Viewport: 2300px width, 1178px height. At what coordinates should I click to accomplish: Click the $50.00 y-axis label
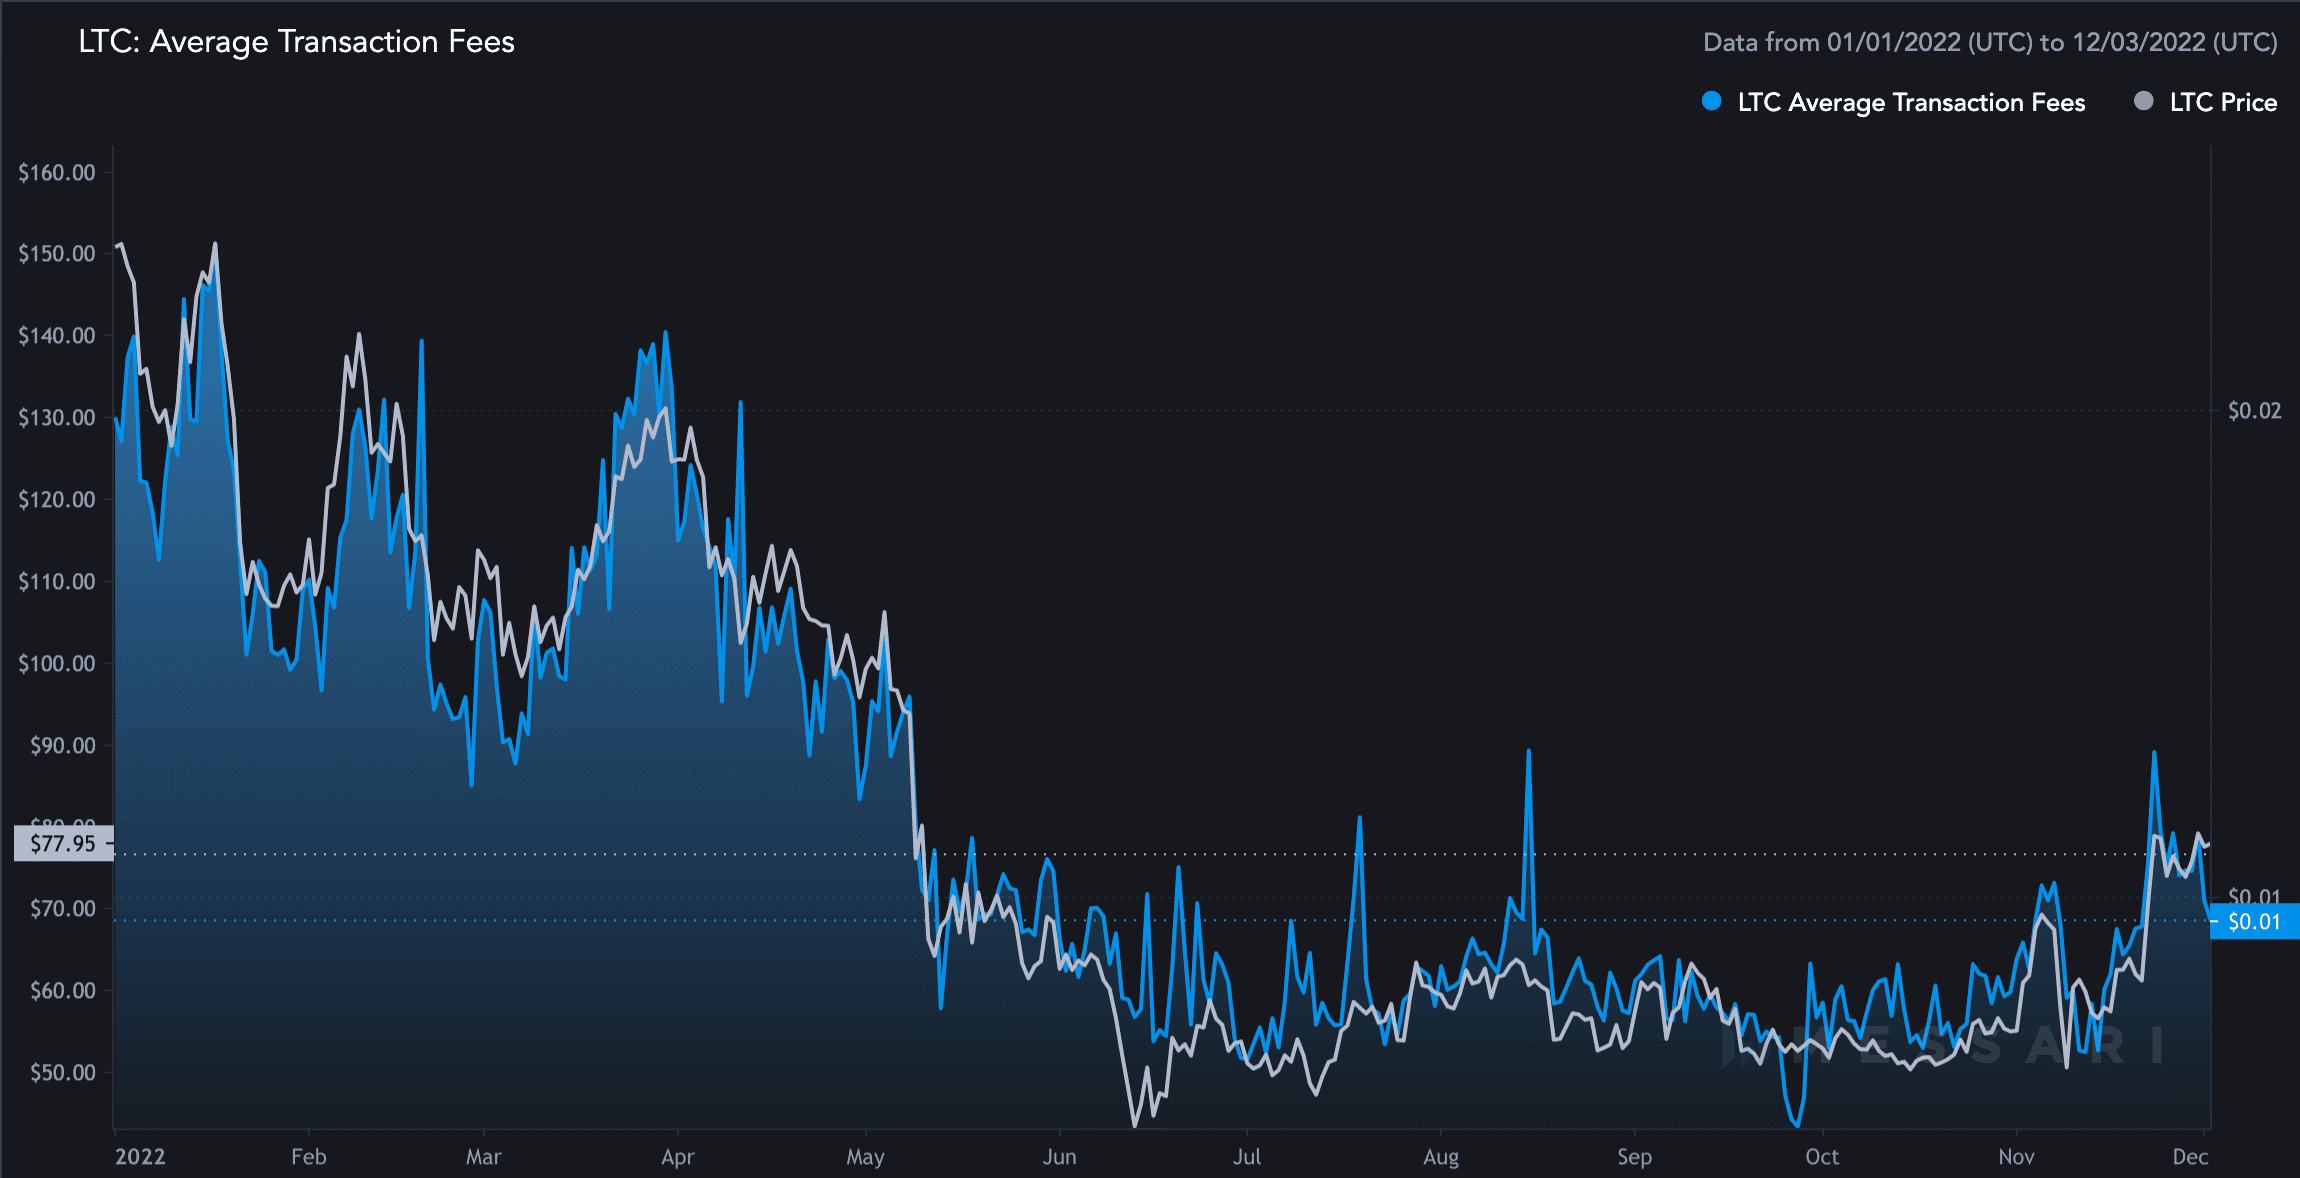63,1073
